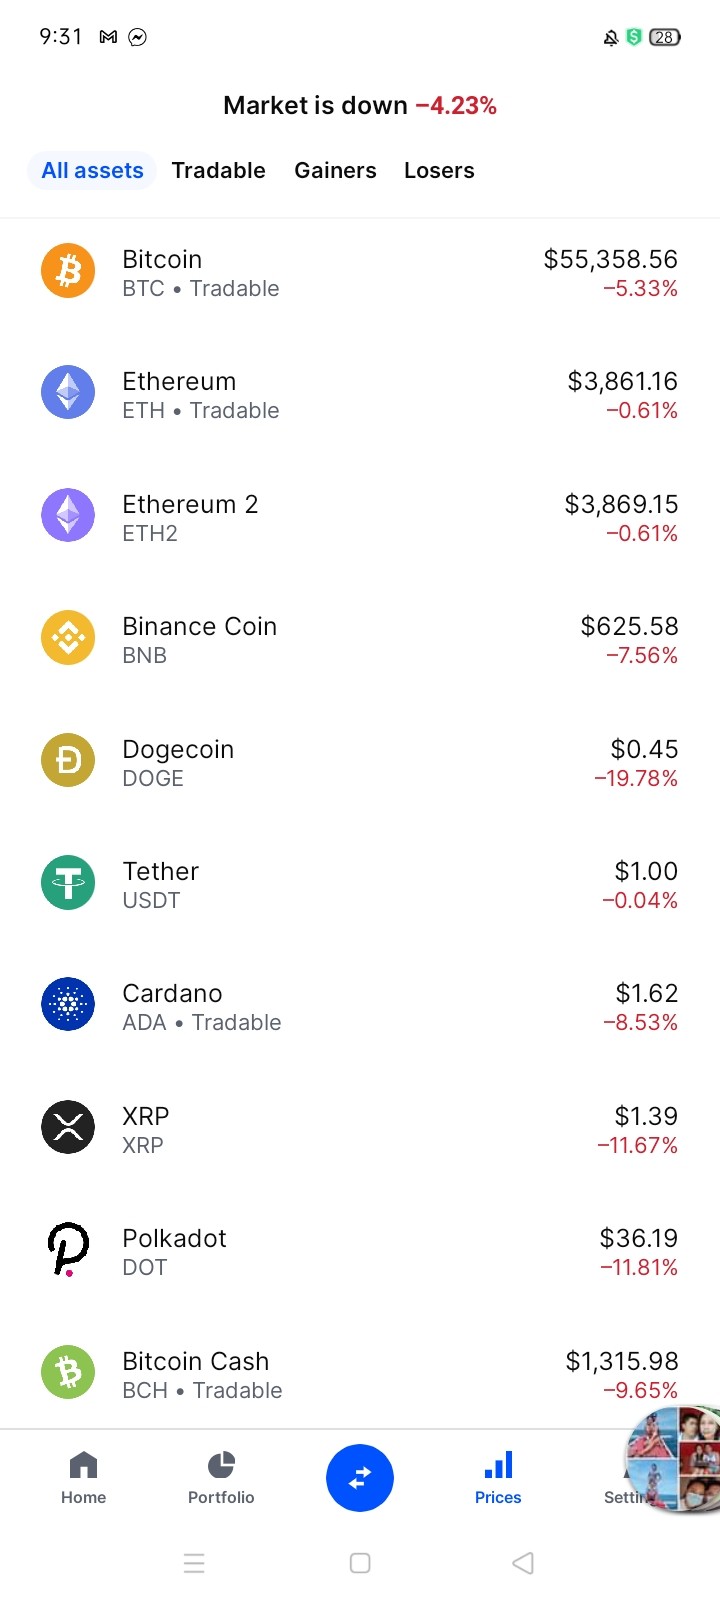This screenshot has height=1600, width=720.
Task: Tap the green Tether icon
Action: (68, 883)
